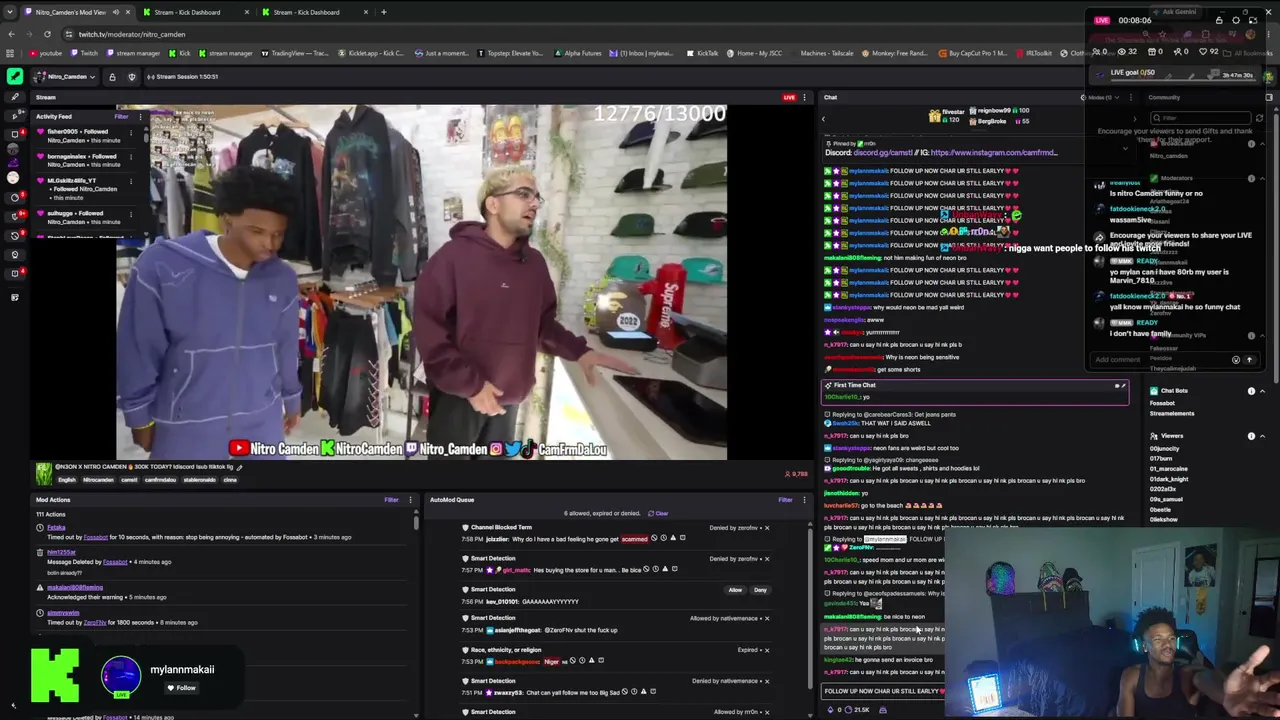Send comment with the arrow button
Image resolution: width=1280 pixels, height=720 pixels.
[1249, 360]
